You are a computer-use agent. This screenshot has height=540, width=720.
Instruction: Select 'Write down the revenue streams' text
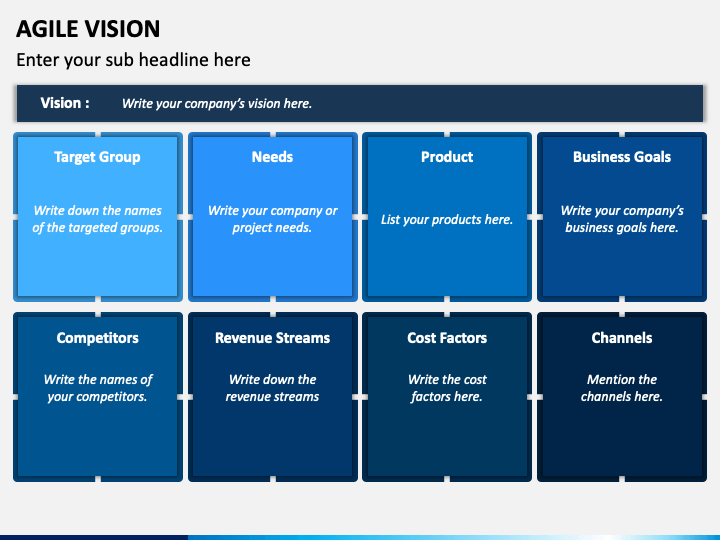click(x=272, y=388)
